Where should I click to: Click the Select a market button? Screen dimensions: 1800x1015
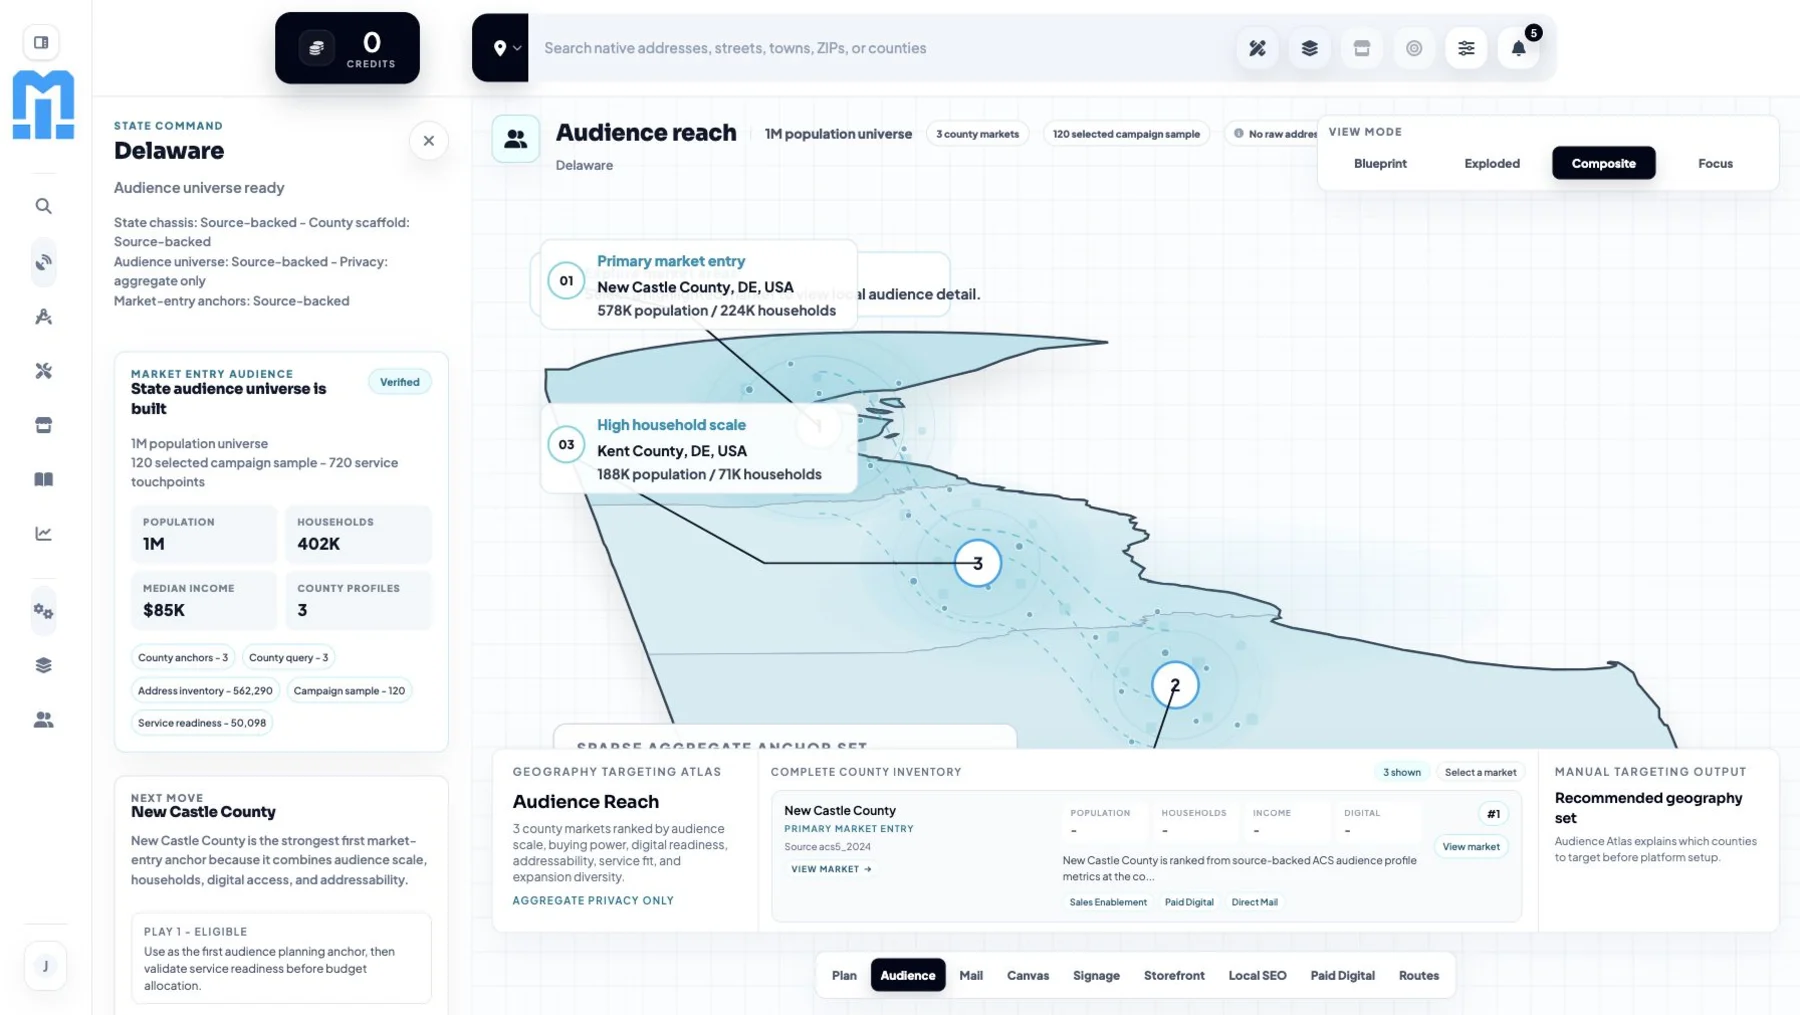[1480, 772]
